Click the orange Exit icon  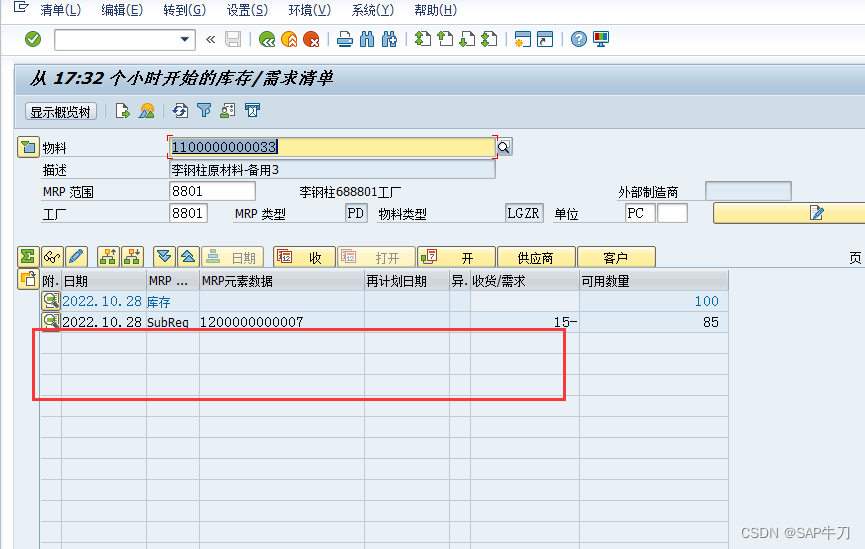tap(289, 39)
